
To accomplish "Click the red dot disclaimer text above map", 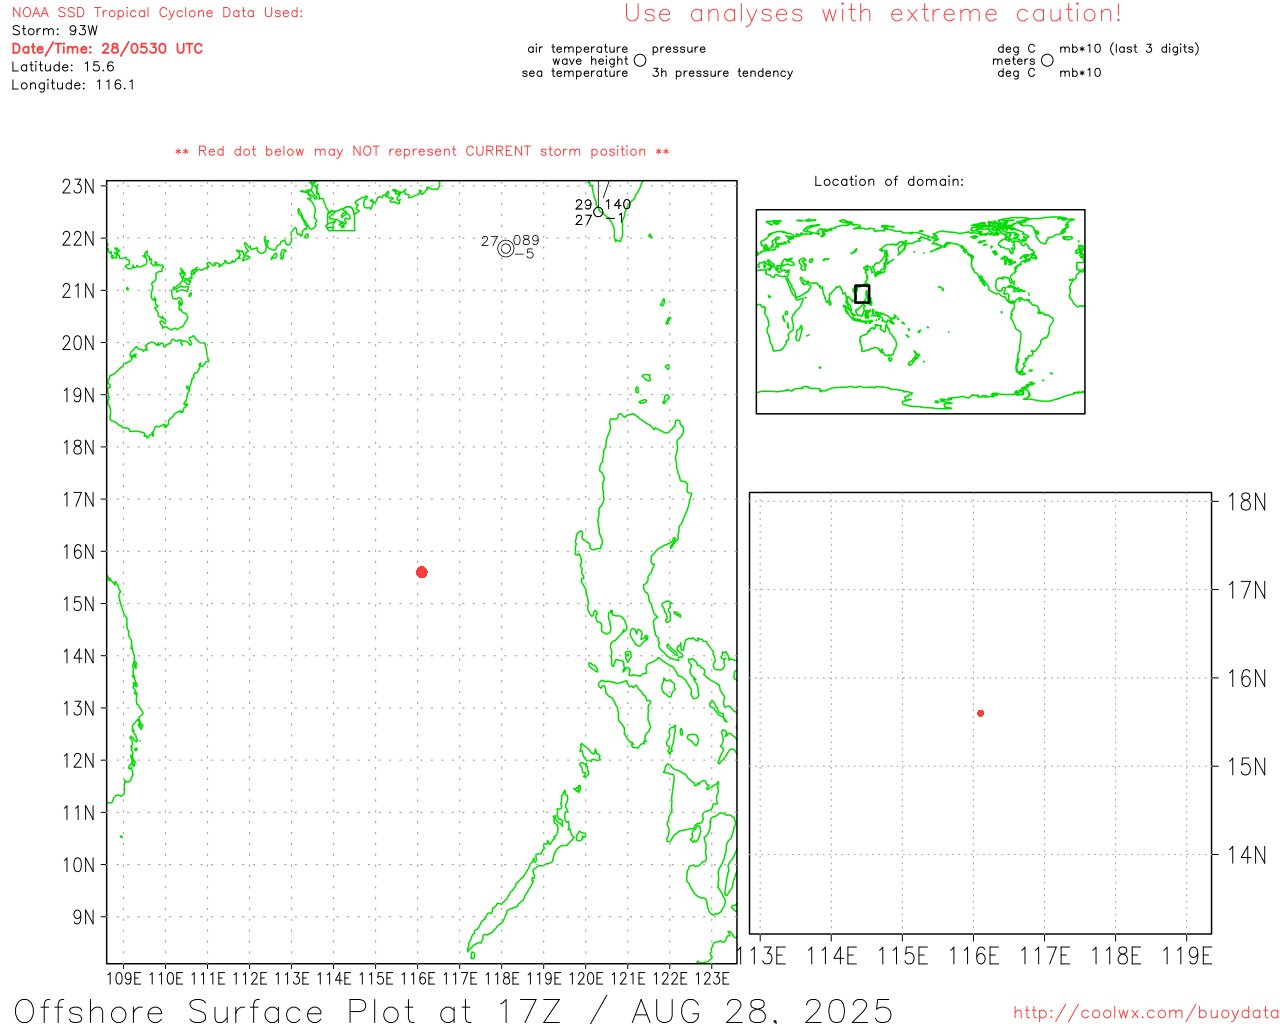I will (x=422, y=151).
